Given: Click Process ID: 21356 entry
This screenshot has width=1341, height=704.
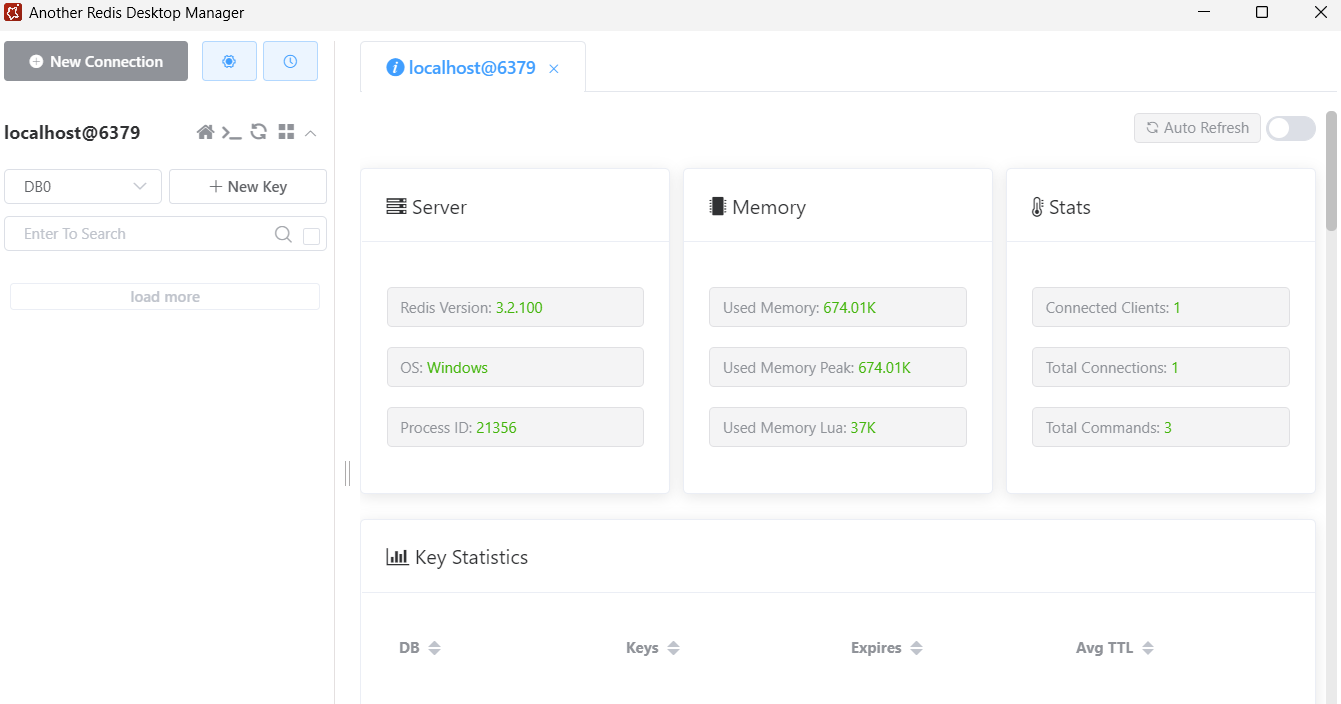Looking at the screenshot, I should tap(515, 427).
